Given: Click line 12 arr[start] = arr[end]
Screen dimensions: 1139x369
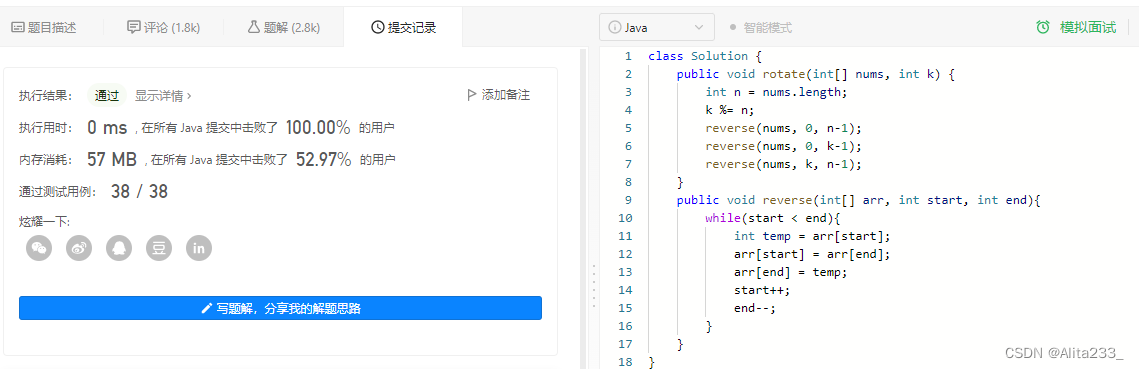Looking at the screenshot, I should coord(812,254).
